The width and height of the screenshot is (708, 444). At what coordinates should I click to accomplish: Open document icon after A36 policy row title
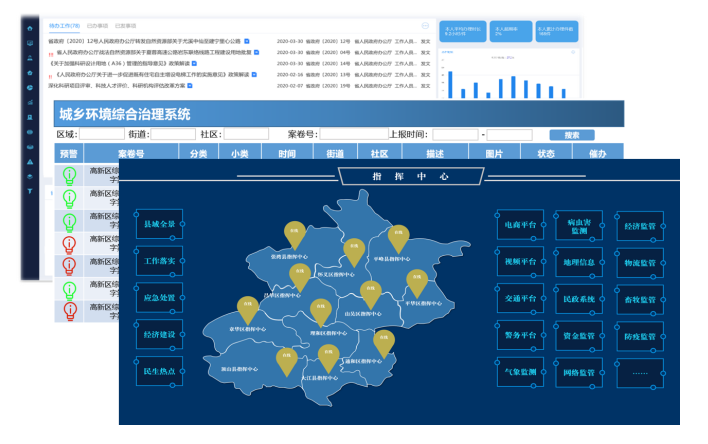[x=194, y=63]
